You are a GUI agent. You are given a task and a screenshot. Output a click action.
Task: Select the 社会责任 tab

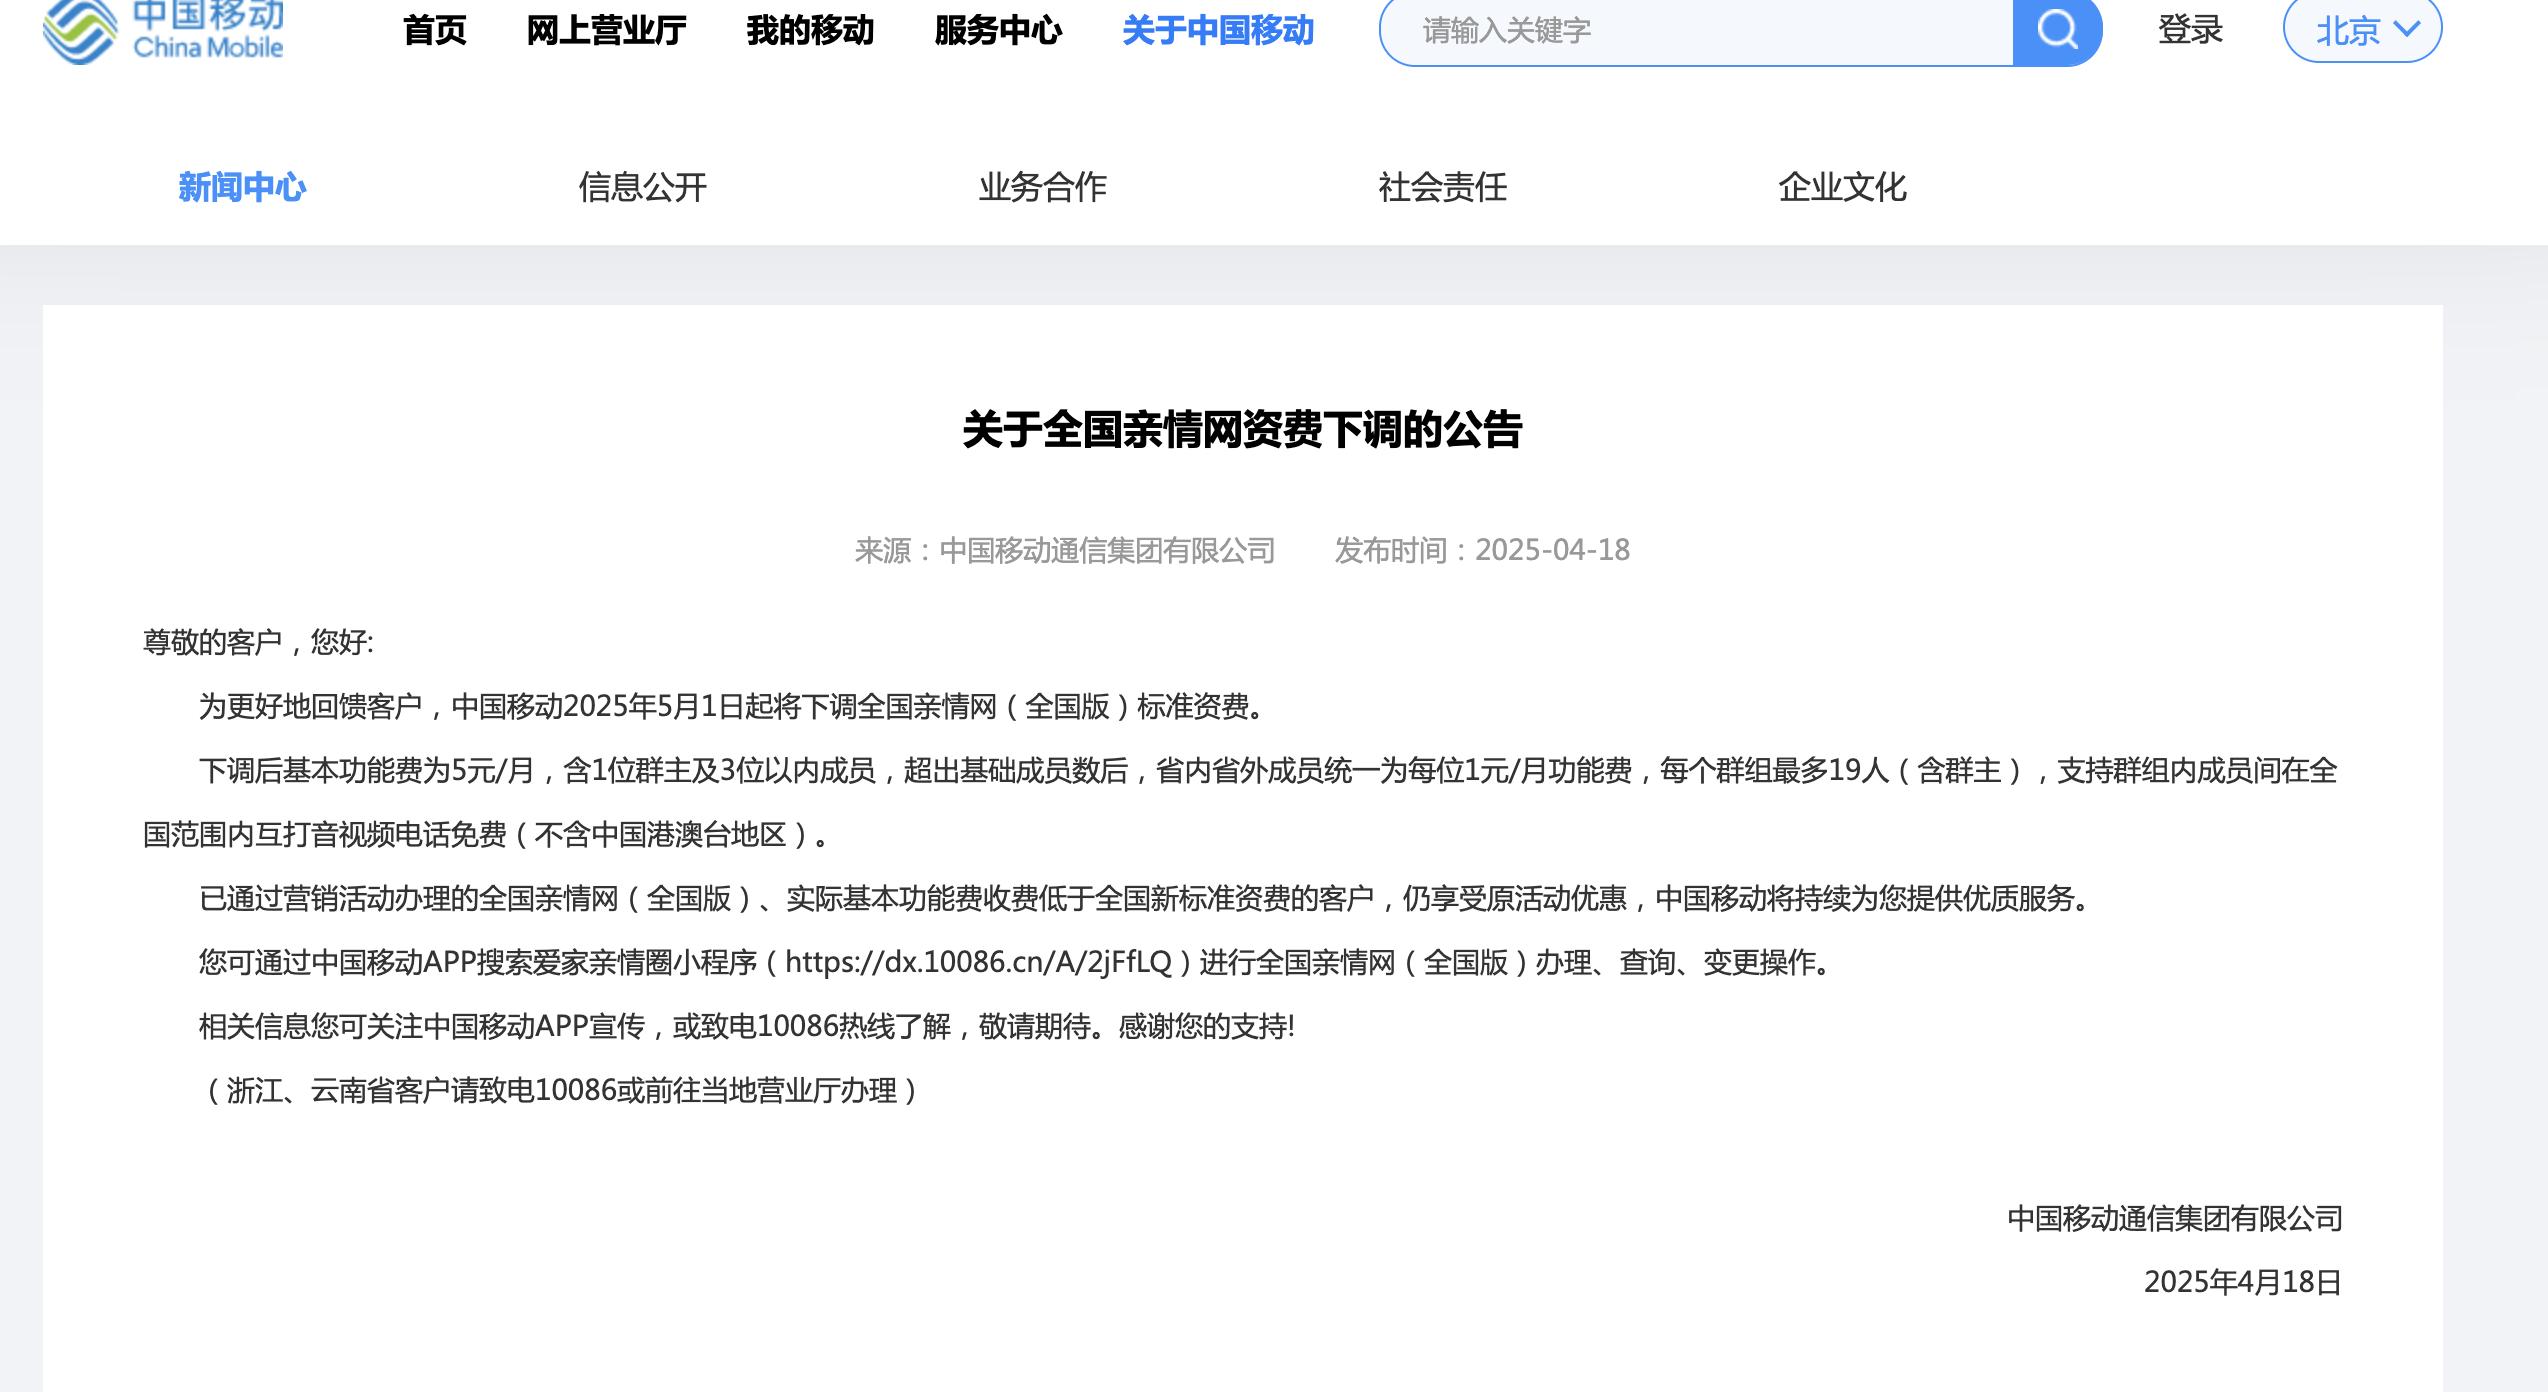point(1442,187)
